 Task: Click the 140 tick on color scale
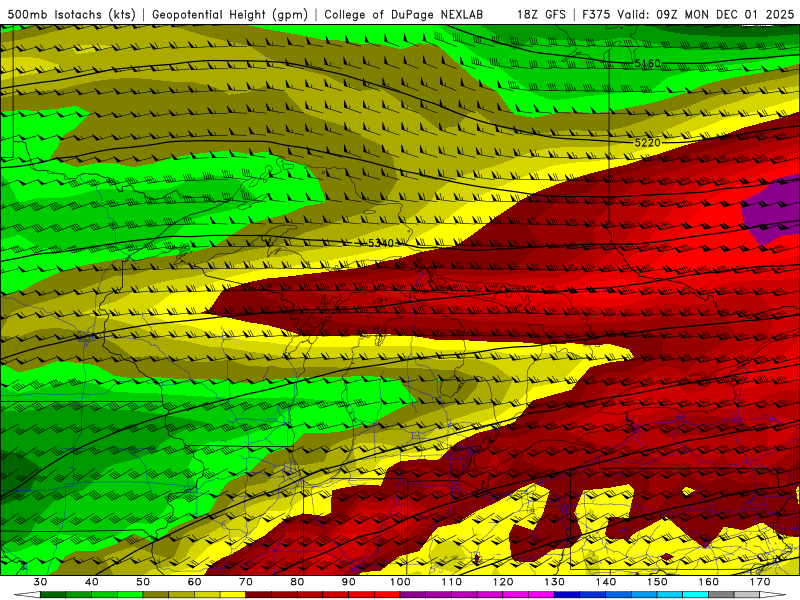pos(606,582)
